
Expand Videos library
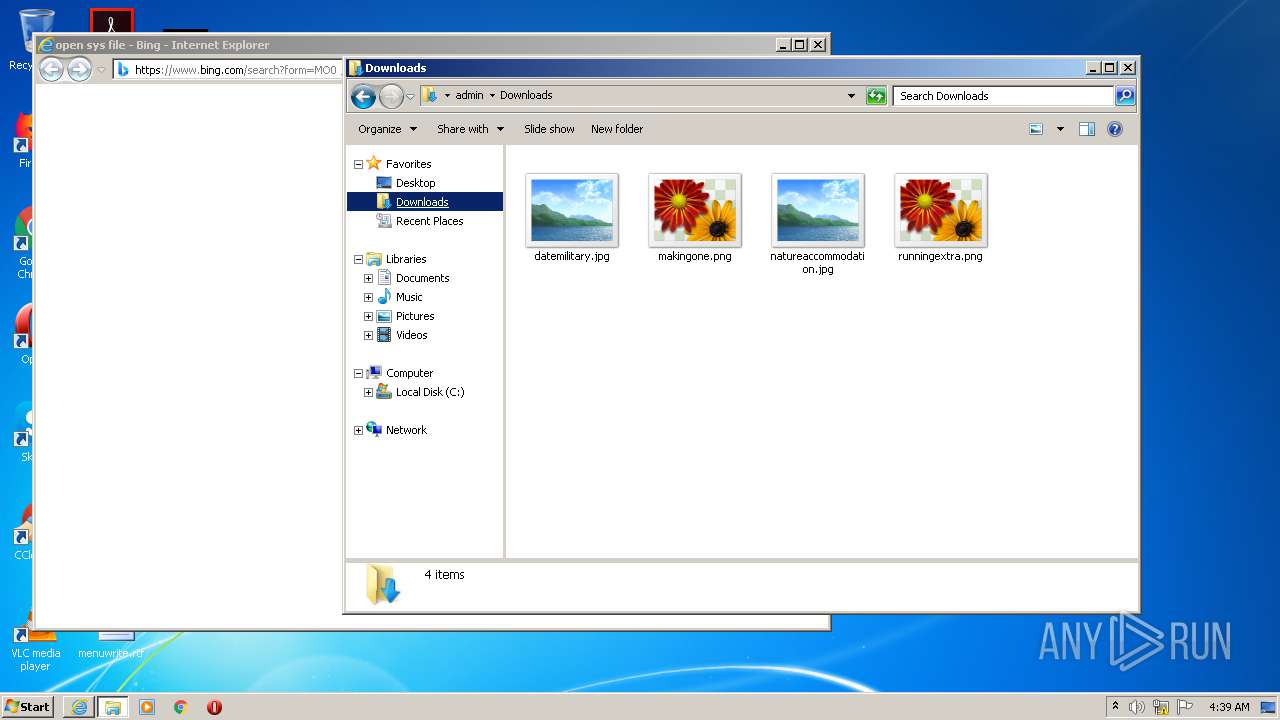coord(368,335)
